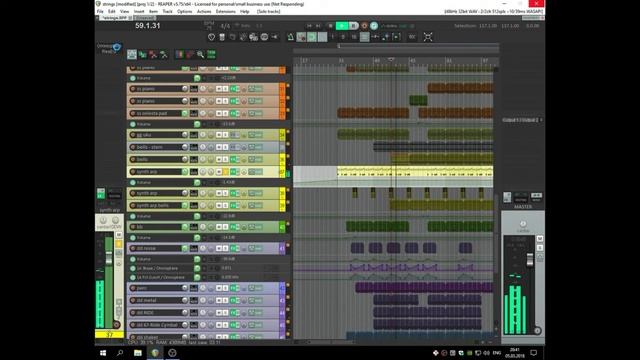Open the File menu
Viewport: 640px width, 360px height.
pyautogui.click(x=100, y=11)
